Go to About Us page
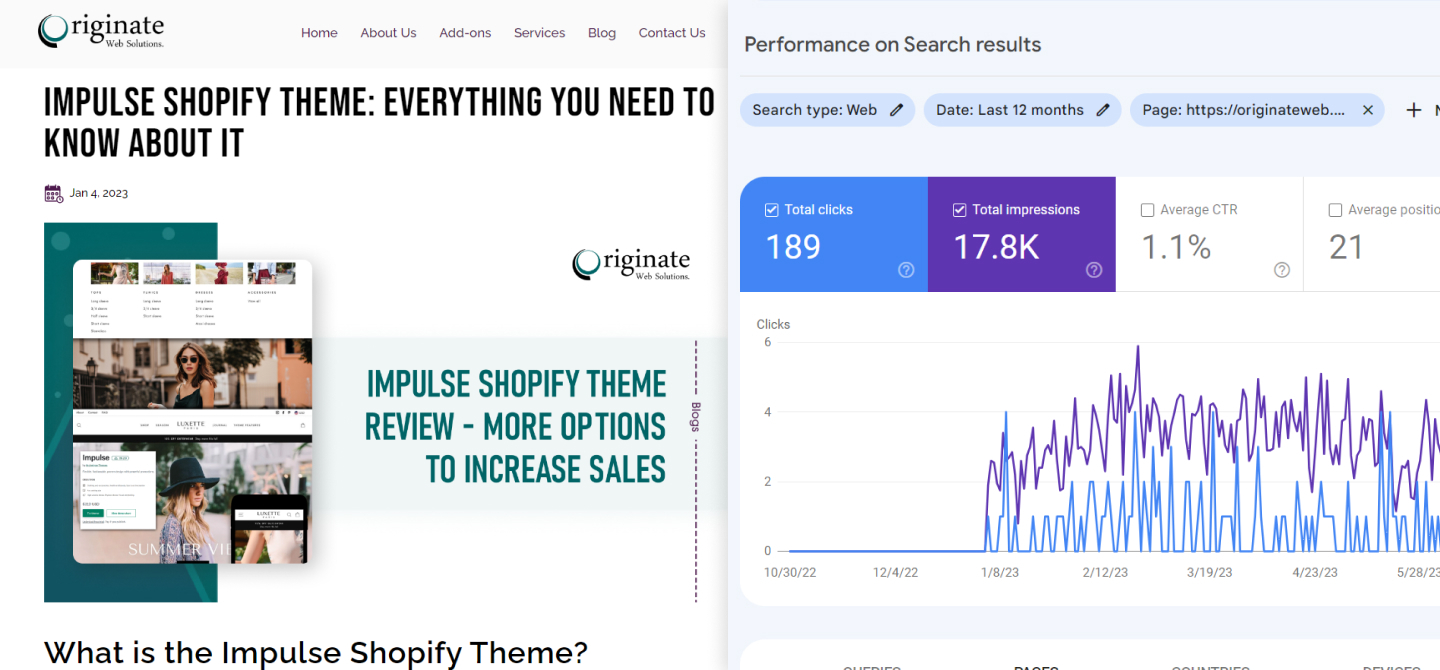 pos(388,33)
